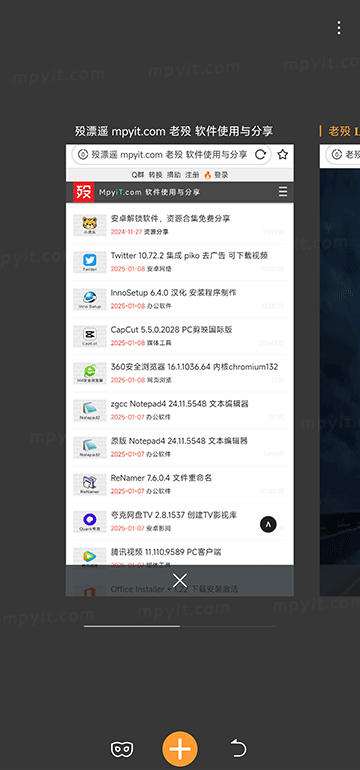
Task: Click MpyiT.com 软件使用与分享 header text
Action: [x=149, y=192]
